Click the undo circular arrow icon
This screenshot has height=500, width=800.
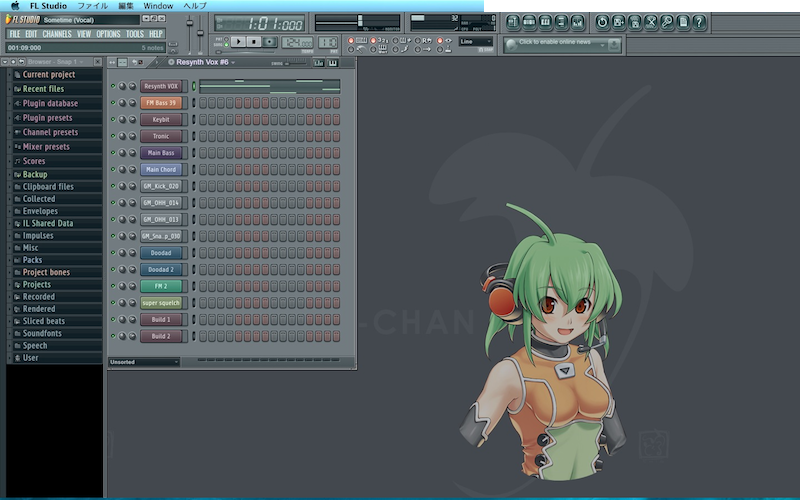[602, 22]
